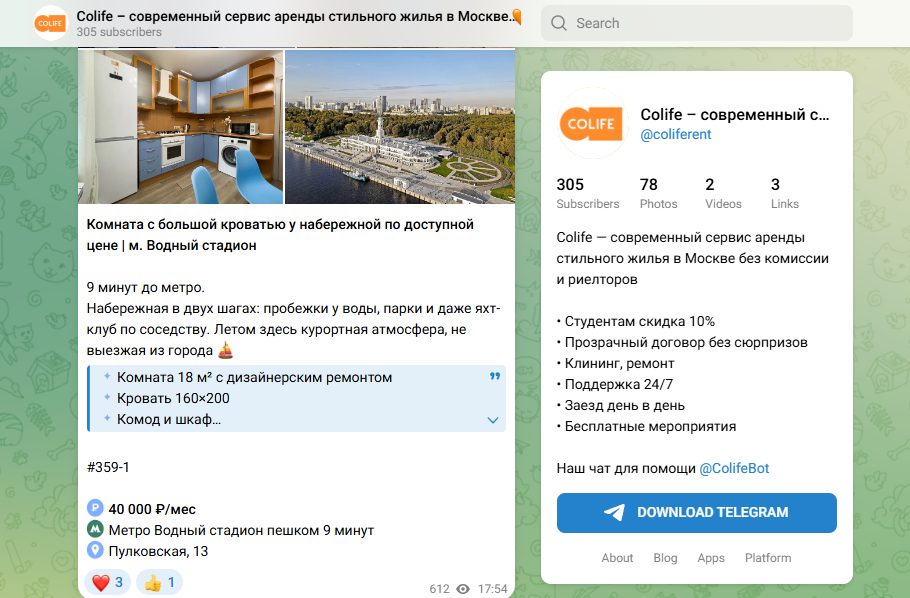Click the green metro icon
The width and height of the screenshot is (910, 598).
[95, 529]
